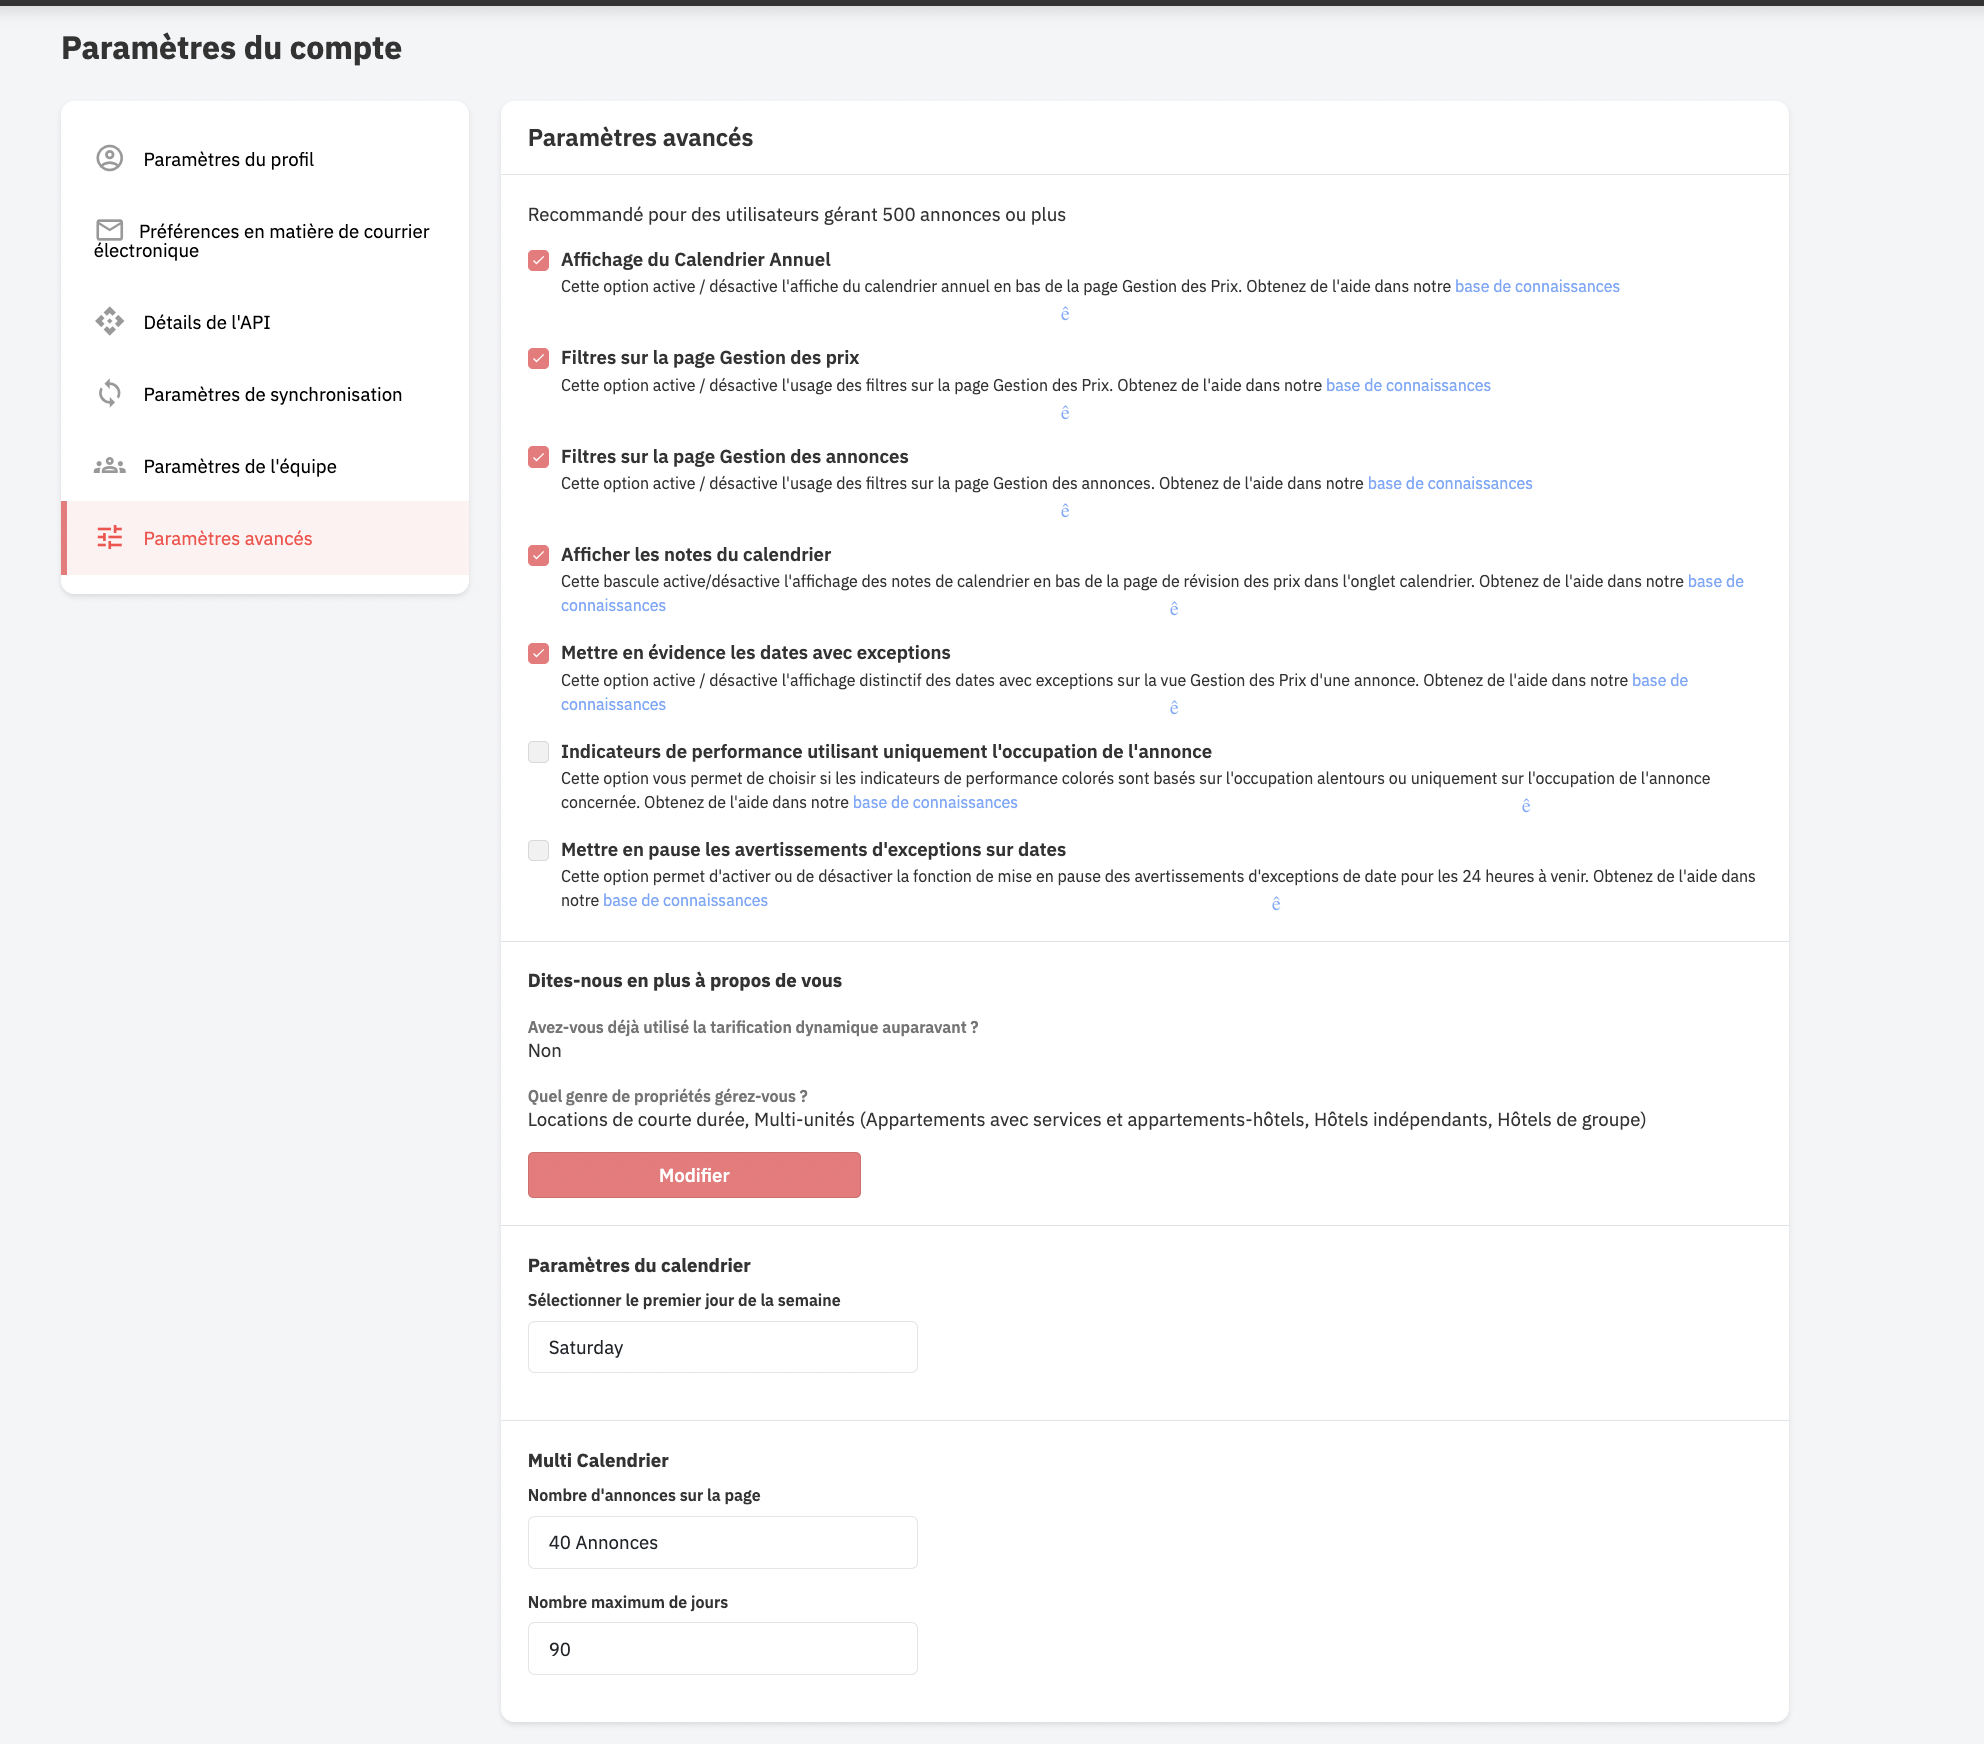This screenshot has width=1984, height=1744.
Task: Click the answer Non under tarification dynamique
Action: pos(545,1051)
